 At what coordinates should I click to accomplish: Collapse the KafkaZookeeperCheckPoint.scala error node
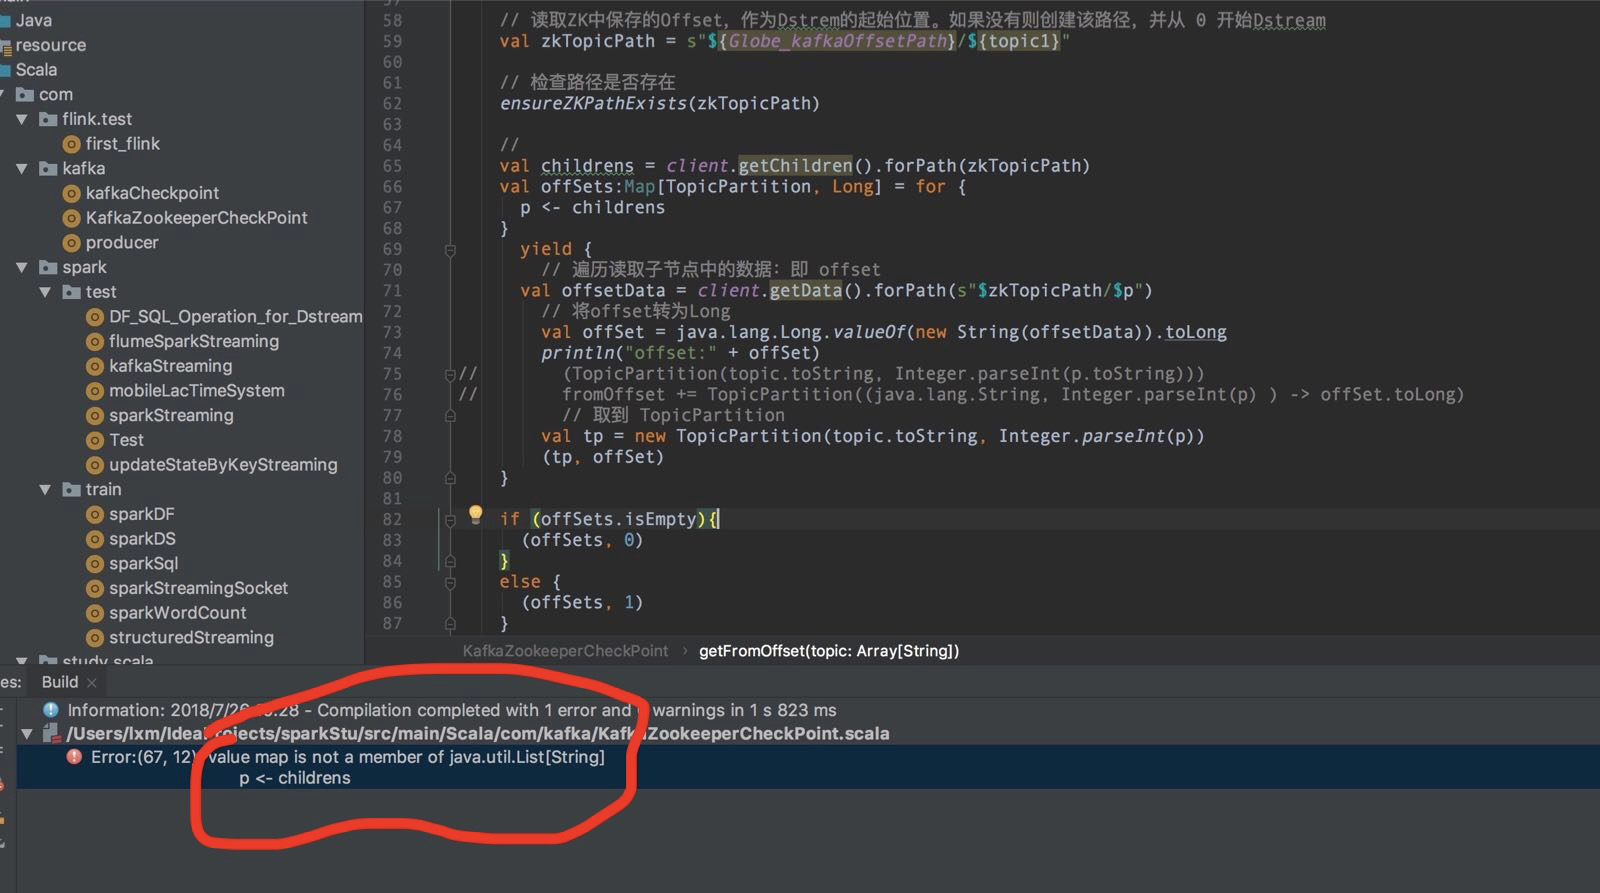point(27,734)
